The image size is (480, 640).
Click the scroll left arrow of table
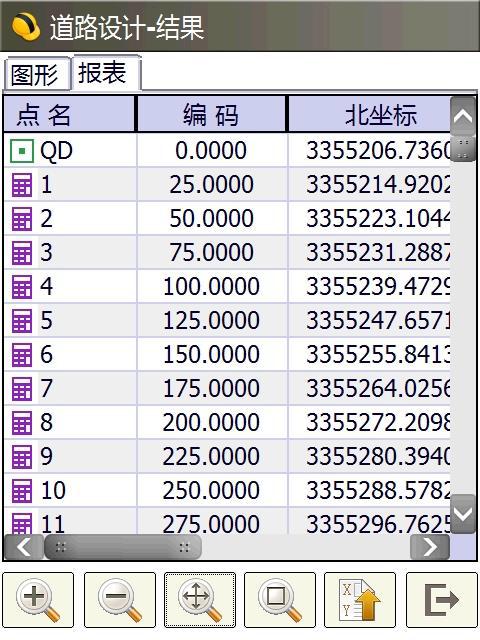[24, 547]
